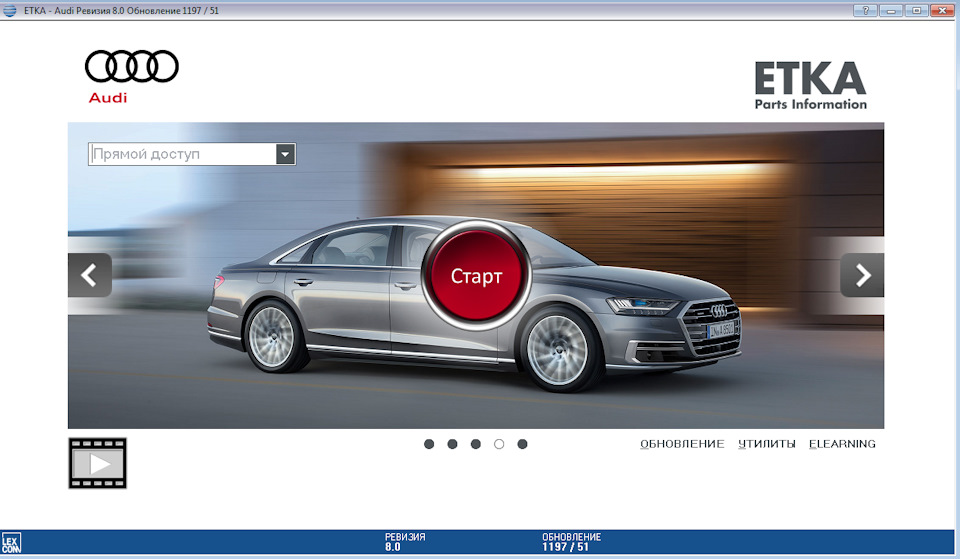Open the Прямой доступ dropdown arrow
Screen dimensions: 960x559
(x=285, y=154)
